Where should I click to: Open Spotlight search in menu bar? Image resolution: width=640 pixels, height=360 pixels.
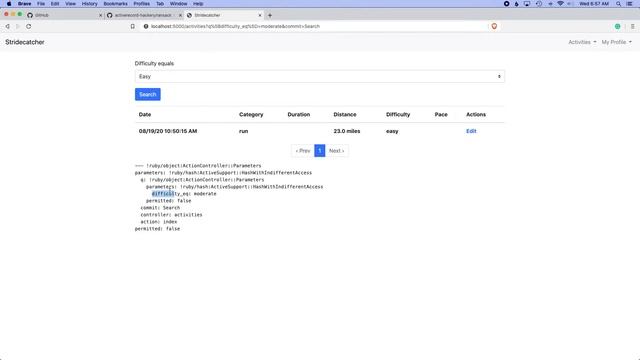coord(618,4)
